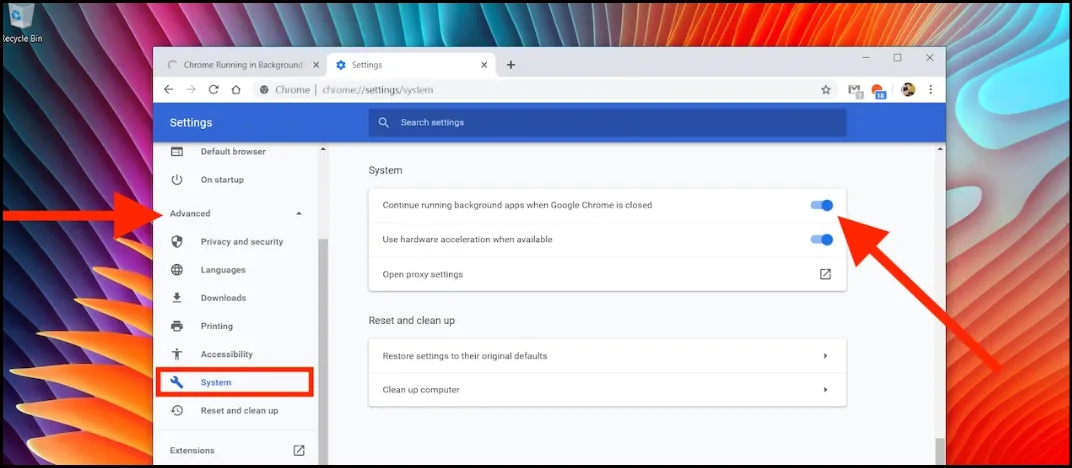Open the Extensions link in sidebar
The image size is (1072, 468).
pos(192,450)
